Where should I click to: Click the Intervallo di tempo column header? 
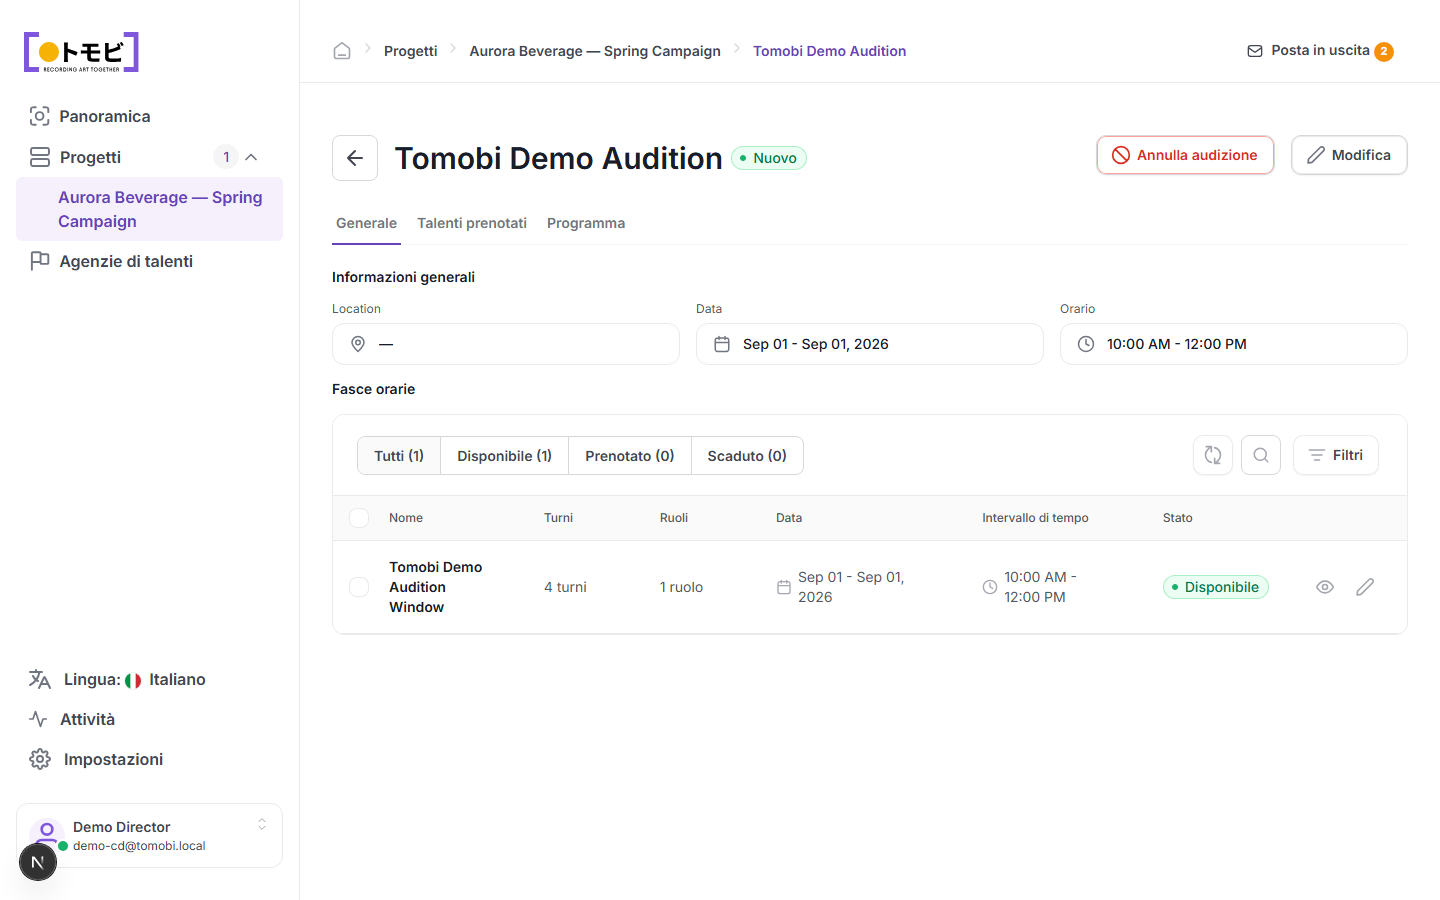[x=1035, y=518]
